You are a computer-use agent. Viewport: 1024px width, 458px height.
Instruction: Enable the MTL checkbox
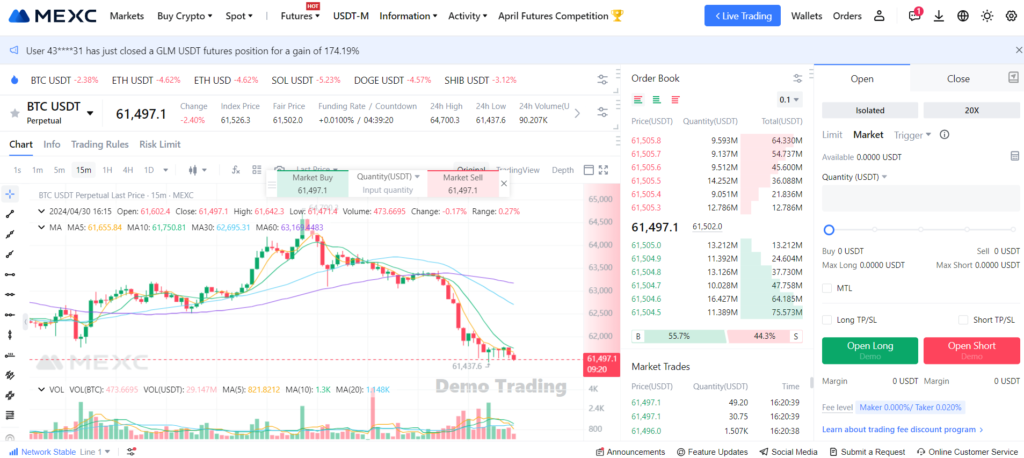(x=827, y=288)
